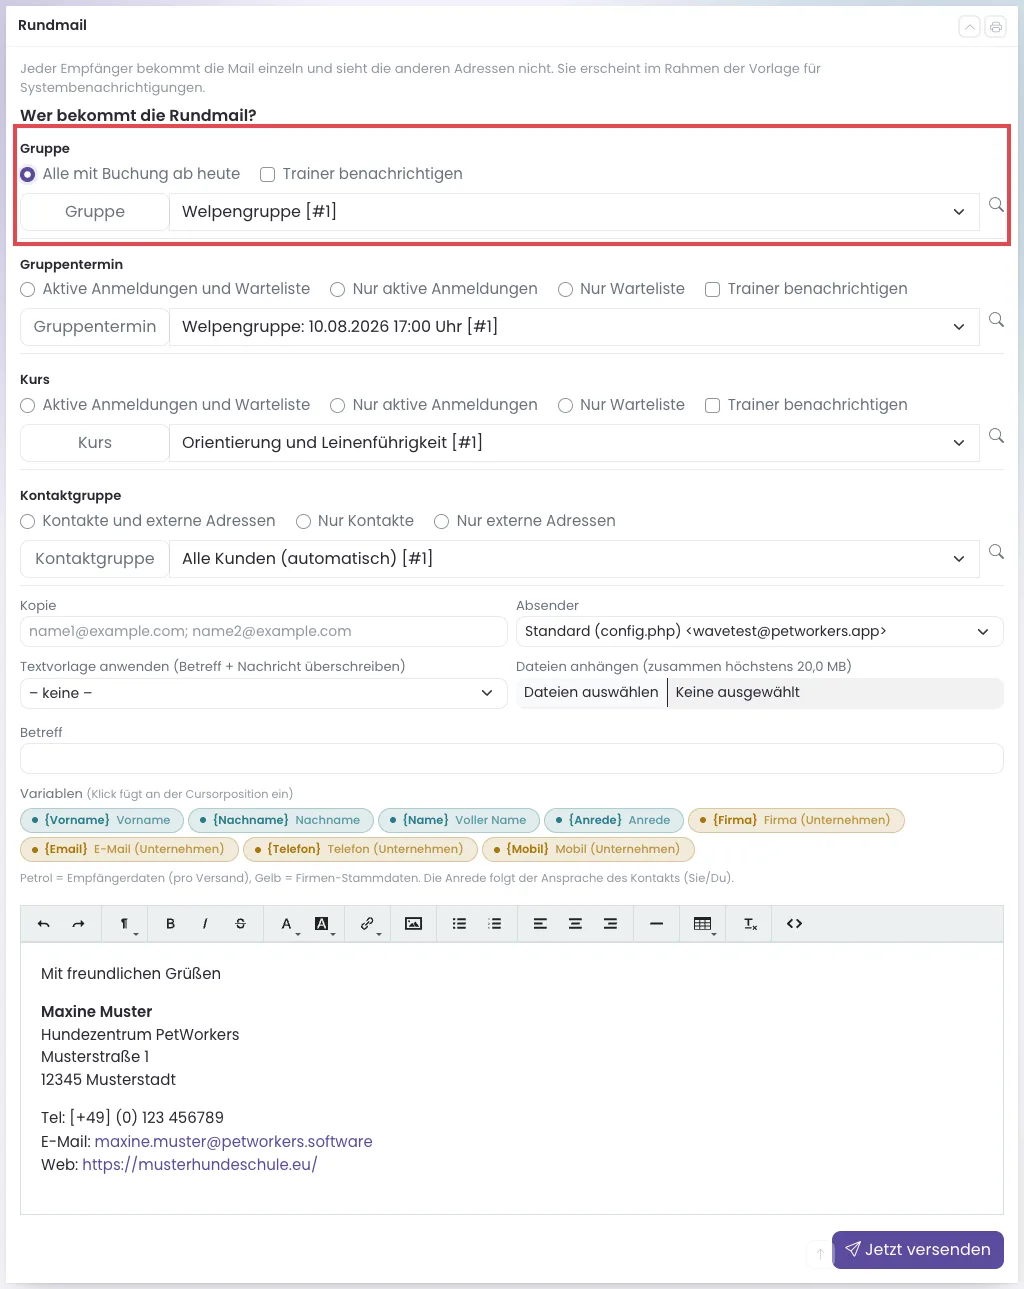
Task: Click the search magnifier next to Gruppe
Action: coord(996,204)
